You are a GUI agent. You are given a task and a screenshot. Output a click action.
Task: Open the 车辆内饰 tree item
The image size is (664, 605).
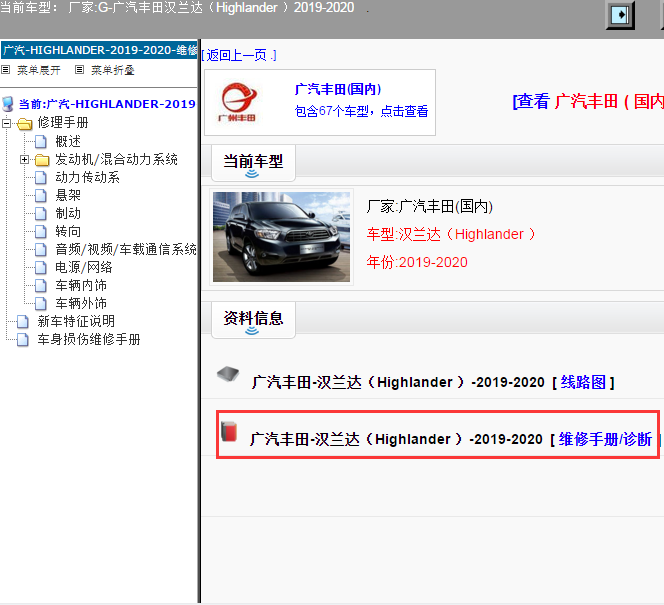[x=81, y=285]
